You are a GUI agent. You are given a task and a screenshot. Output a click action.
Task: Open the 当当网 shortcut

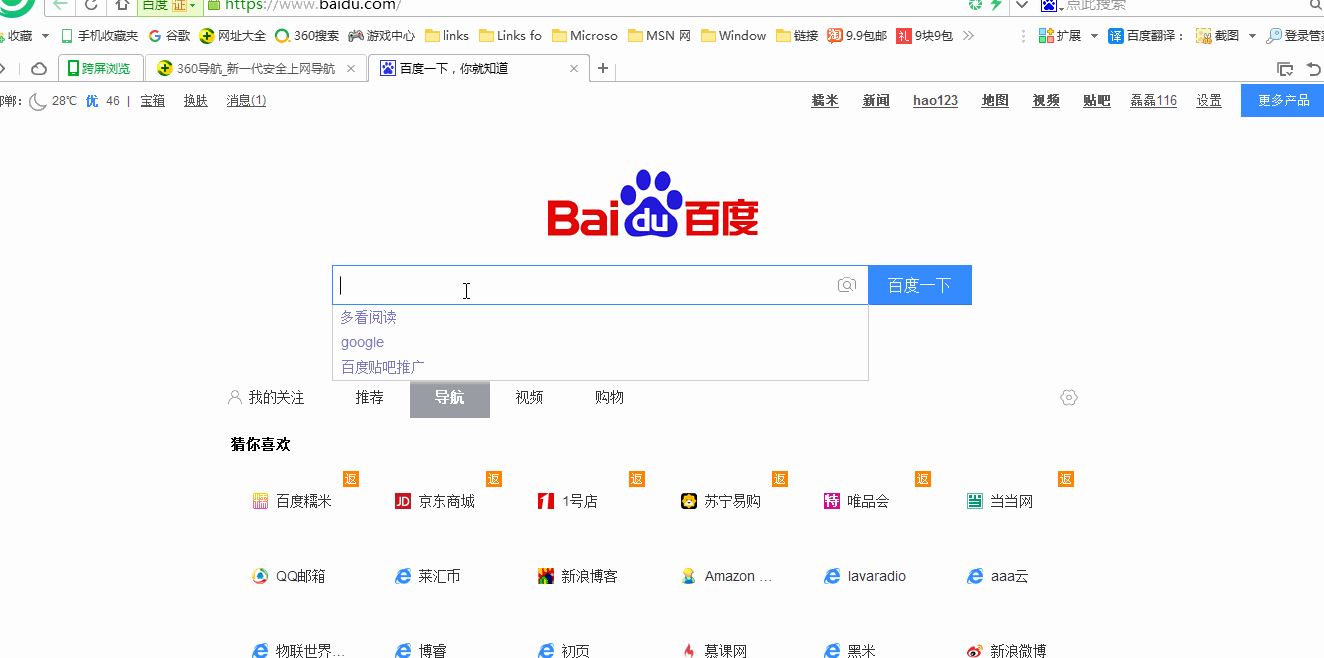(1000, 501)
